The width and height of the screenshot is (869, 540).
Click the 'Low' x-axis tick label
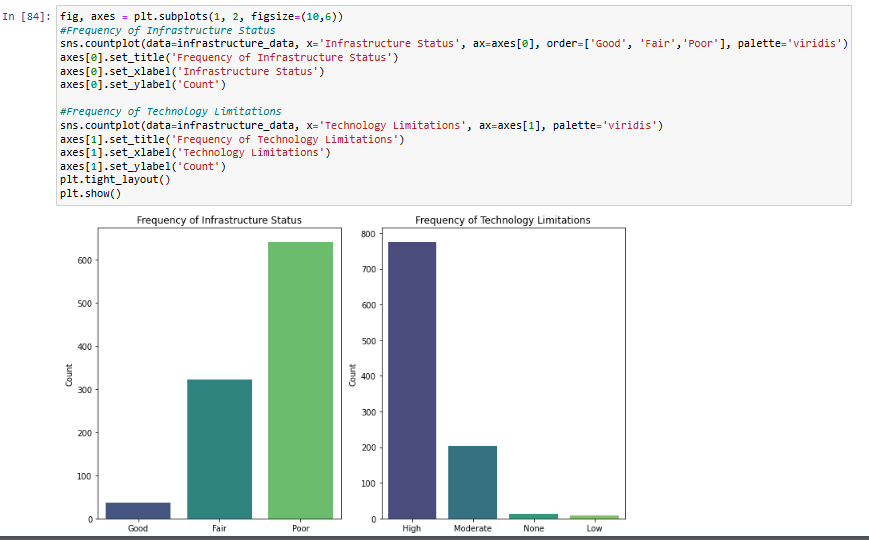pyautogui.click(x=594, y=529)
